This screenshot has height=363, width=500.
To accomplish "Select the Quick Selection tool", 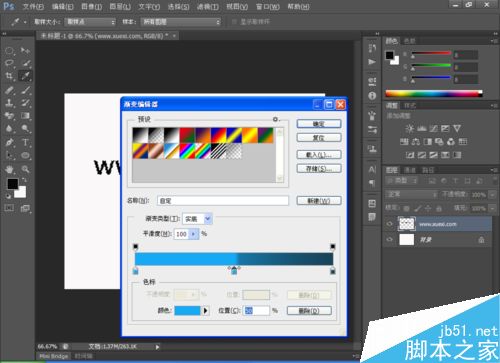I will pos(25,63).
